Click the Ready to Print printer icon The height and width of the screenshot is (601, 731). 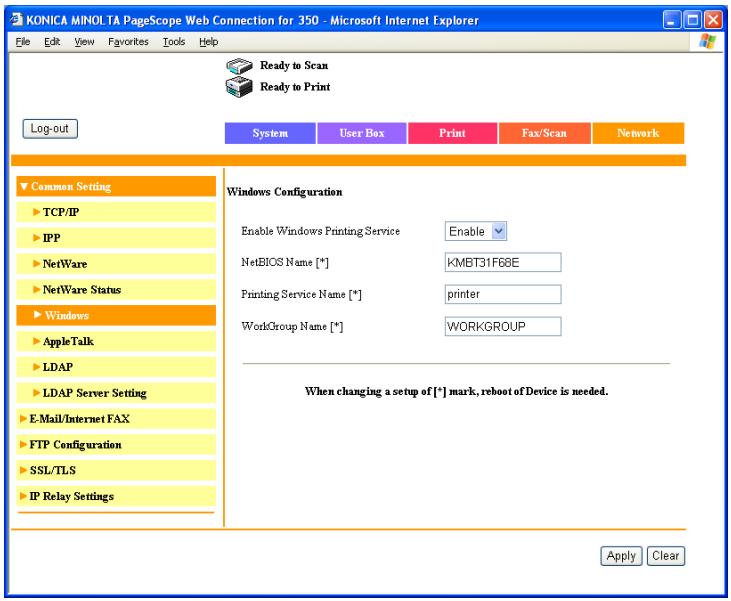[239, 87]
